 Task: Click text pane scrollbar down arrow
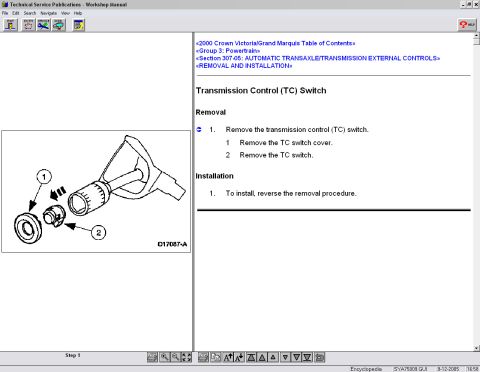point(476,348)
